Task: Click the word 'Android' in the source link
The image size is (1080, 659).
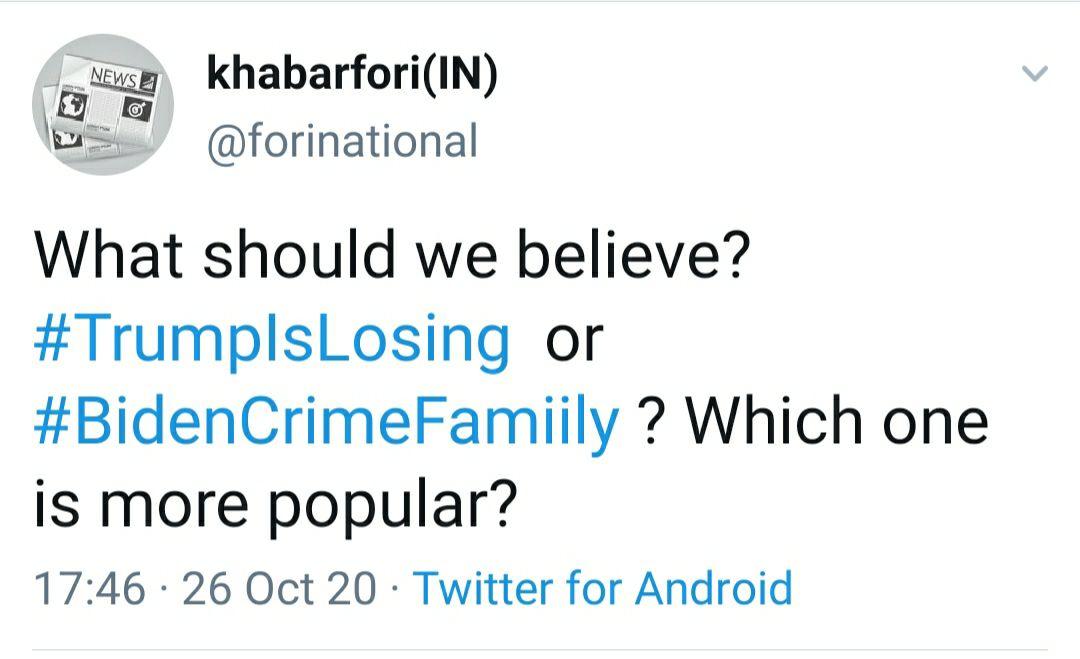Action: [714, 588]
